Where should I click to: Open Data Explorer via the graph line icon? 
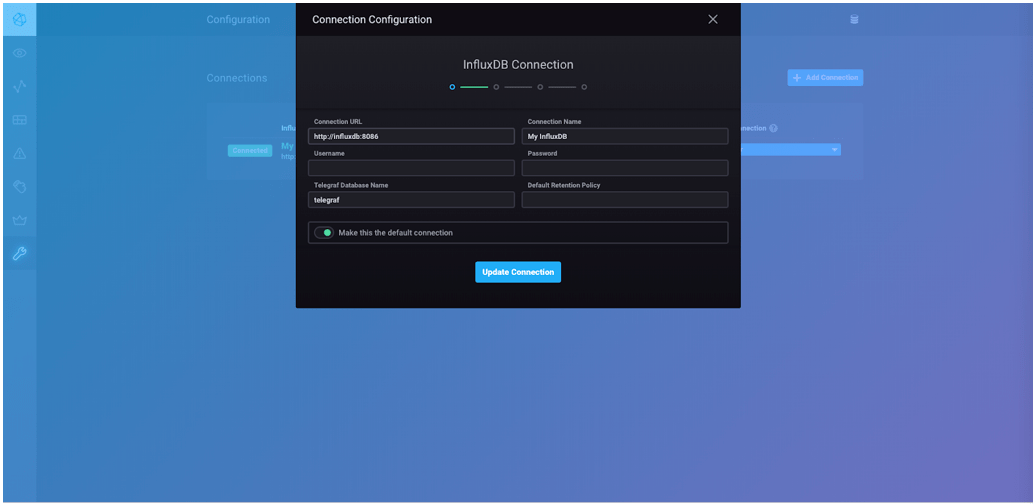(20, 86)
